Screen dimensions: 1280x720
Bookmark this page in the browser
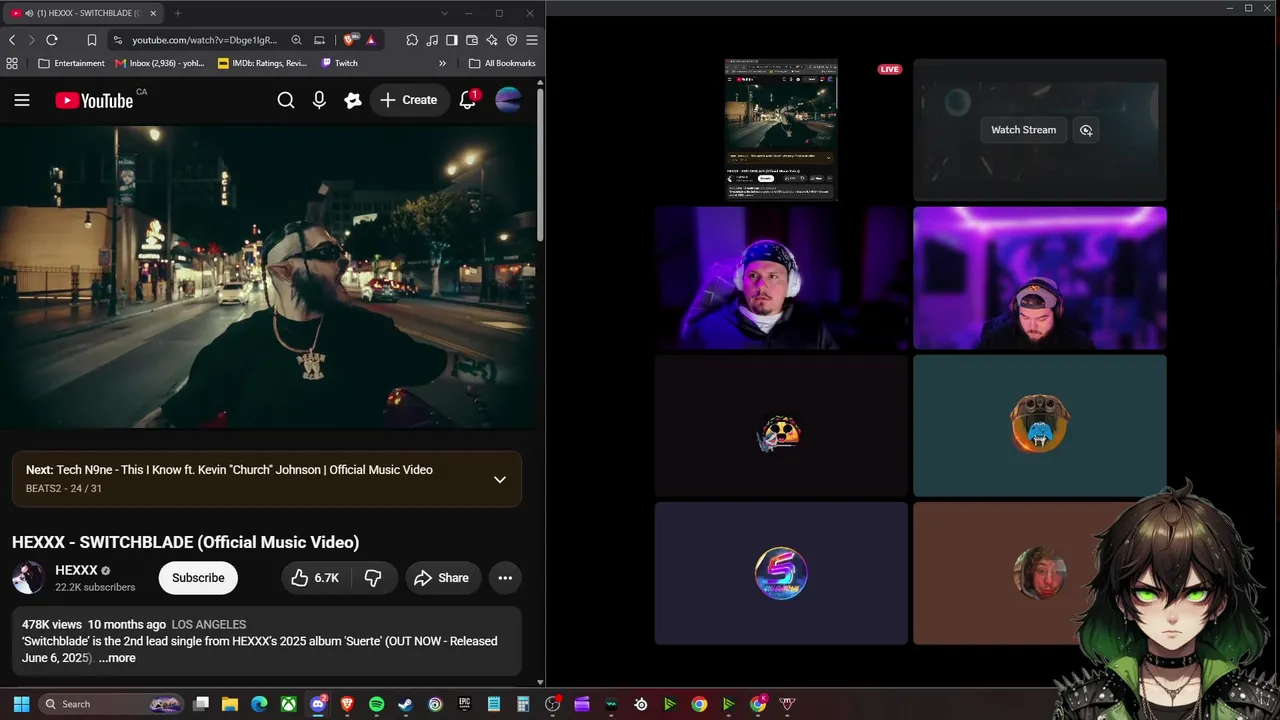click(x=91, y=40)
